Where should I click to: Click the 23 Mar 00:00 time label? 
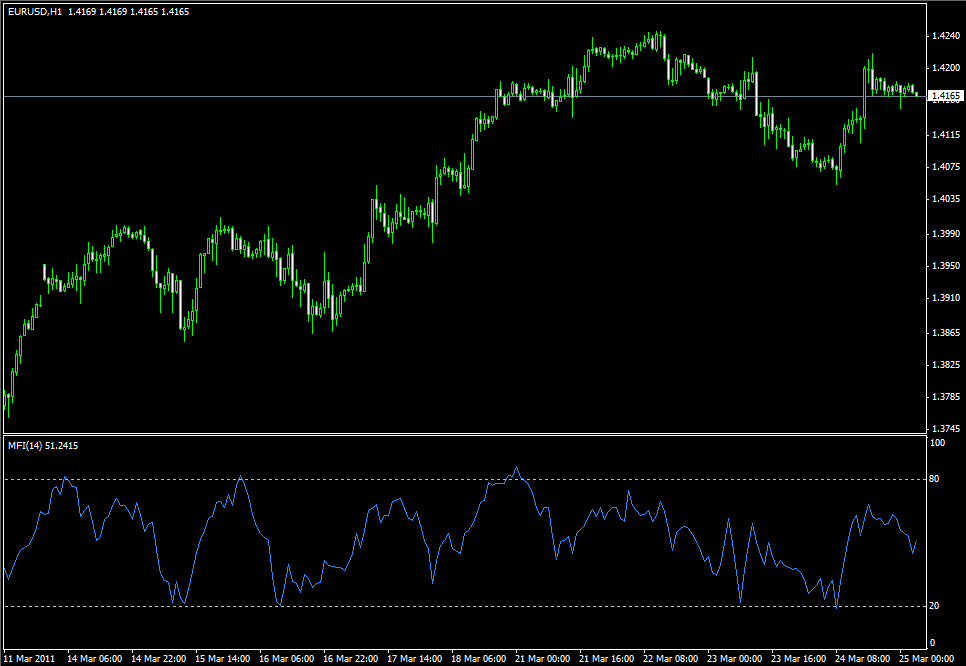tap(735, 659)
